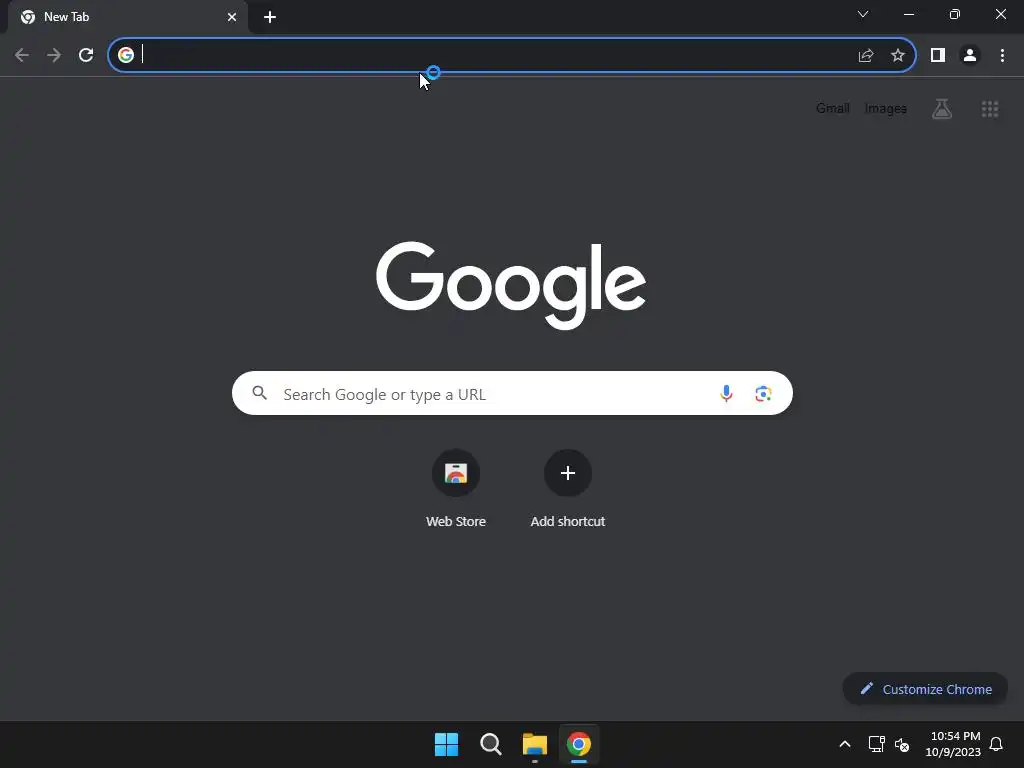The image size is (1024, 768).
Task: Click the browser forward arrow
Action: coord(54,55)
